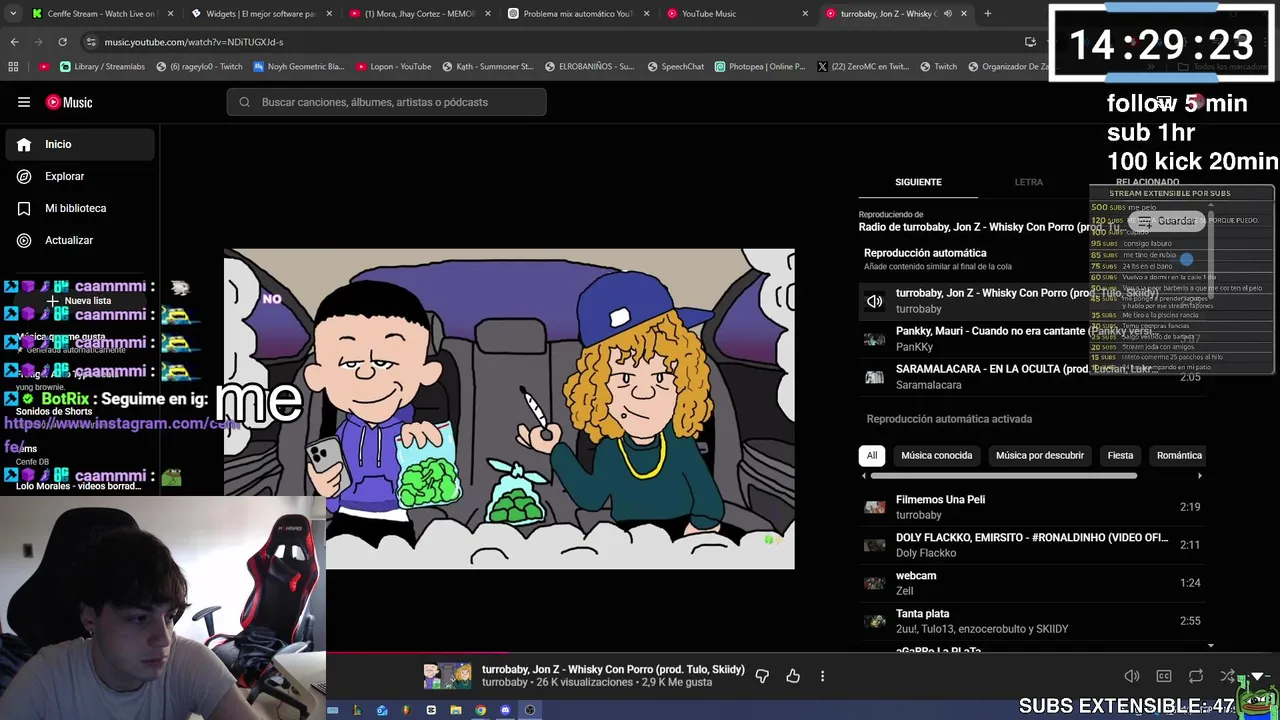Open the YouTube Music hamburger menu
This screenshot has height=720, width=1280.
pyautogui.click(x=24, y=102)
